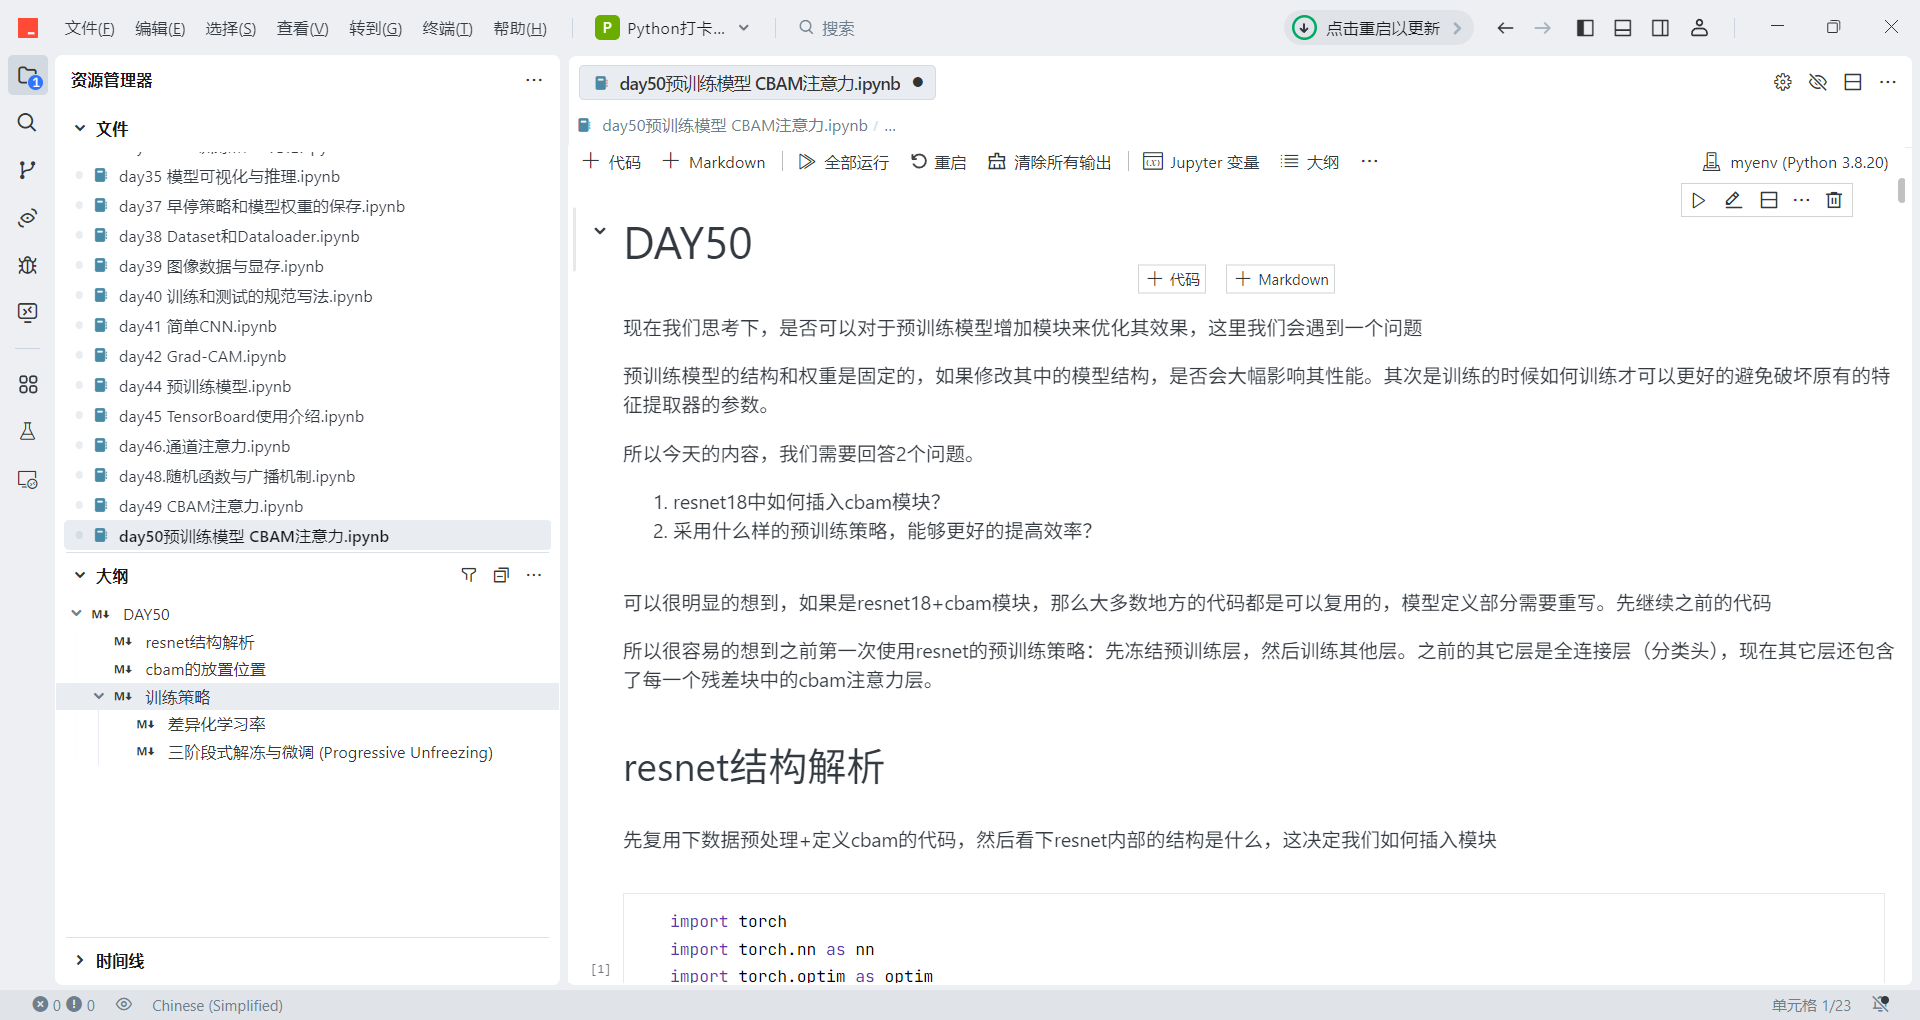Viewport: 1920px width, 1020px height.
Task: Toggle the primary sidebar visibility
Action: pos(1584,27)
